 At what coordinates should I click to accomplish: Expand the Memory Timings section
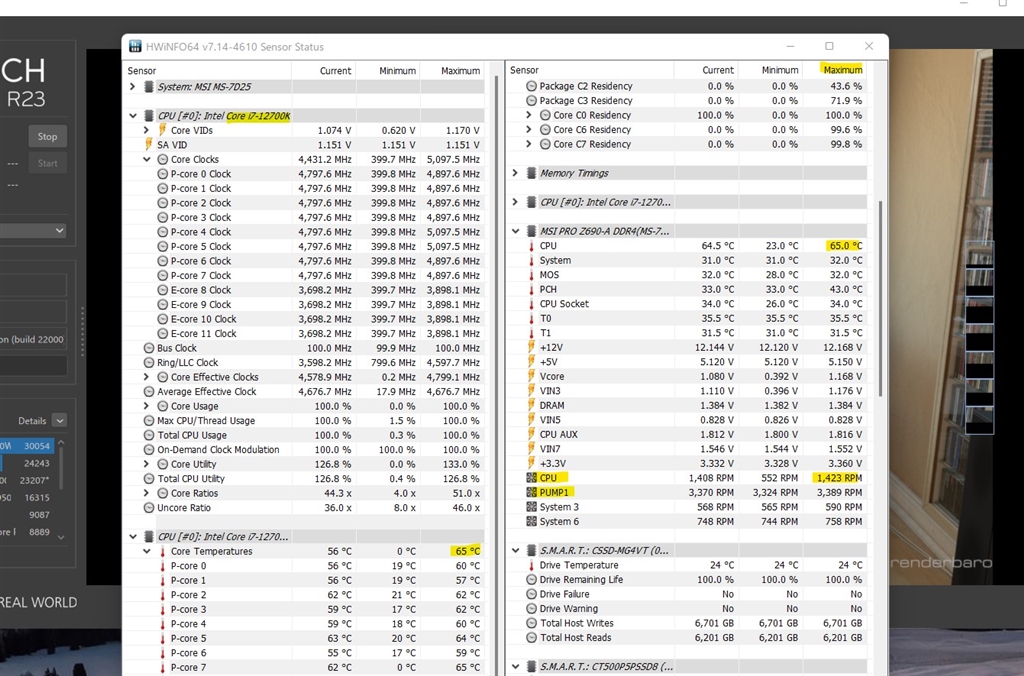coord(515,173)
